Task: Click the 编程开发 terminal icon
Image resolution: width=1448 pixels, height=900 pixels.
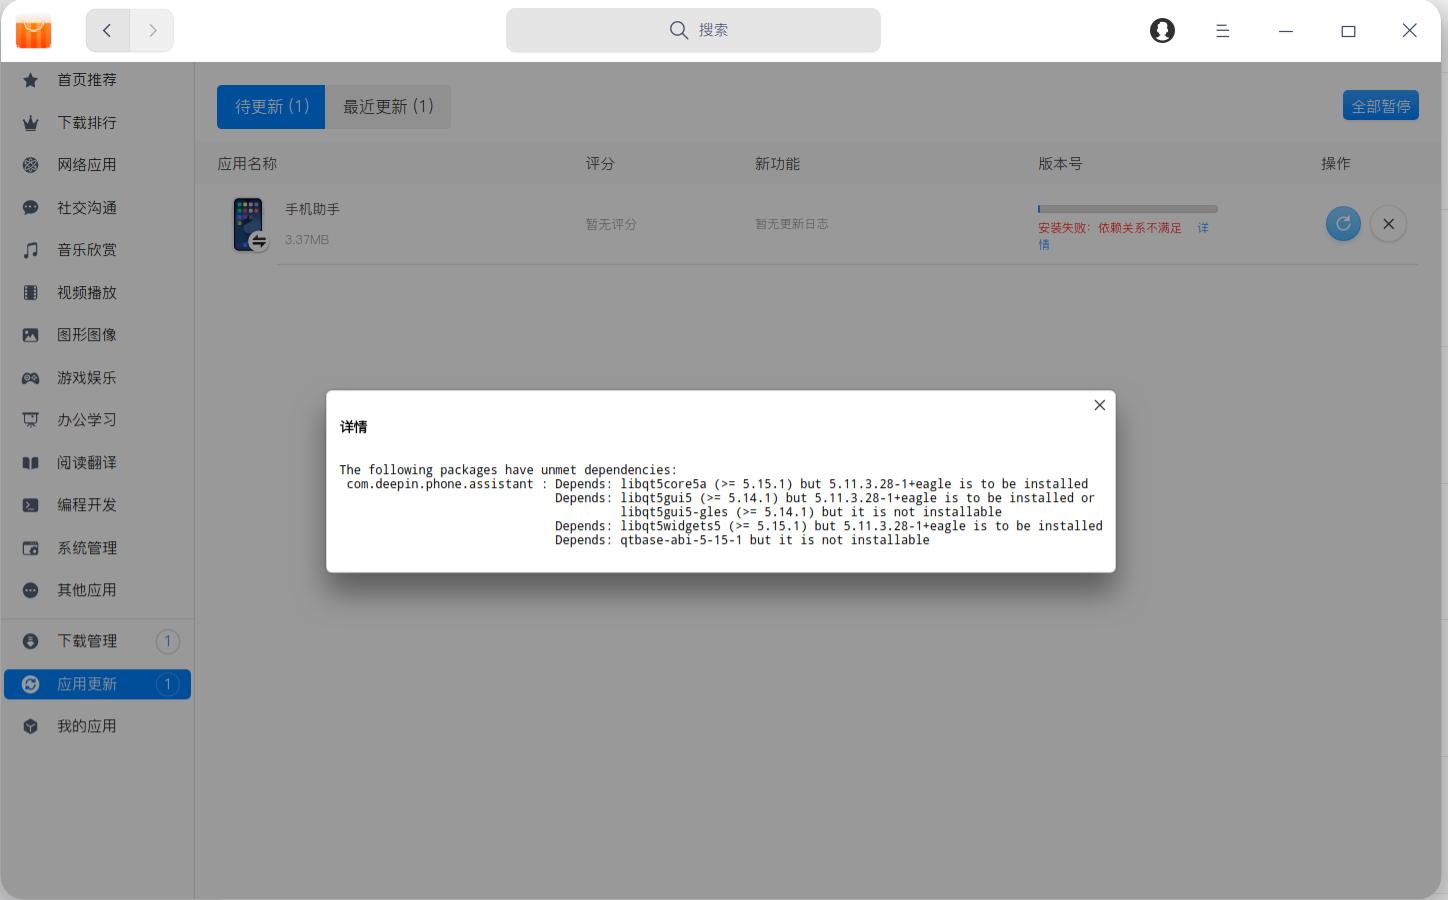Action: click(31, 505)
